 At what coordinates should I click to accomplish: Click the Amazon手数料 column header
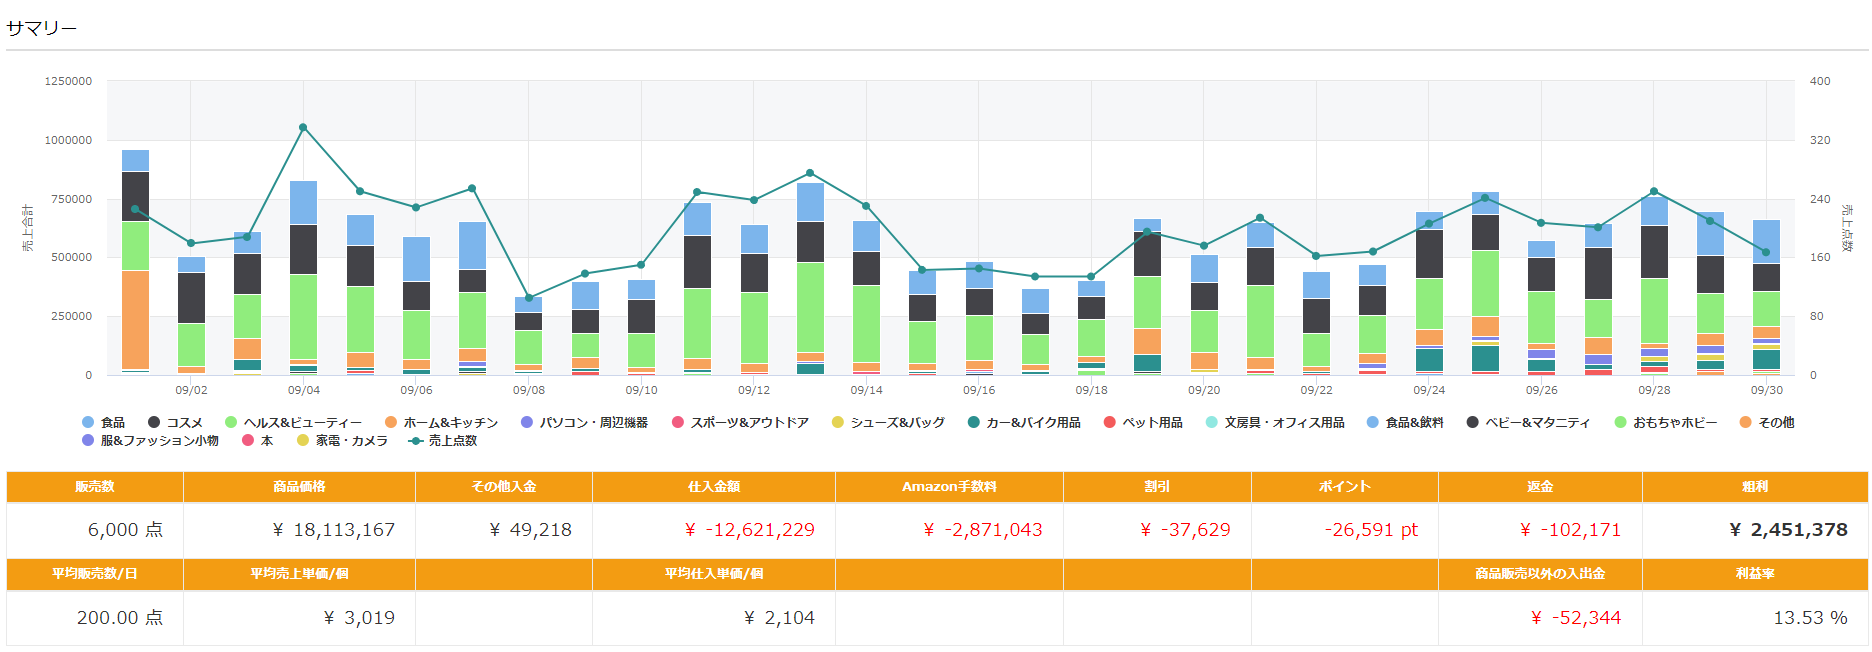click(949, 487)
